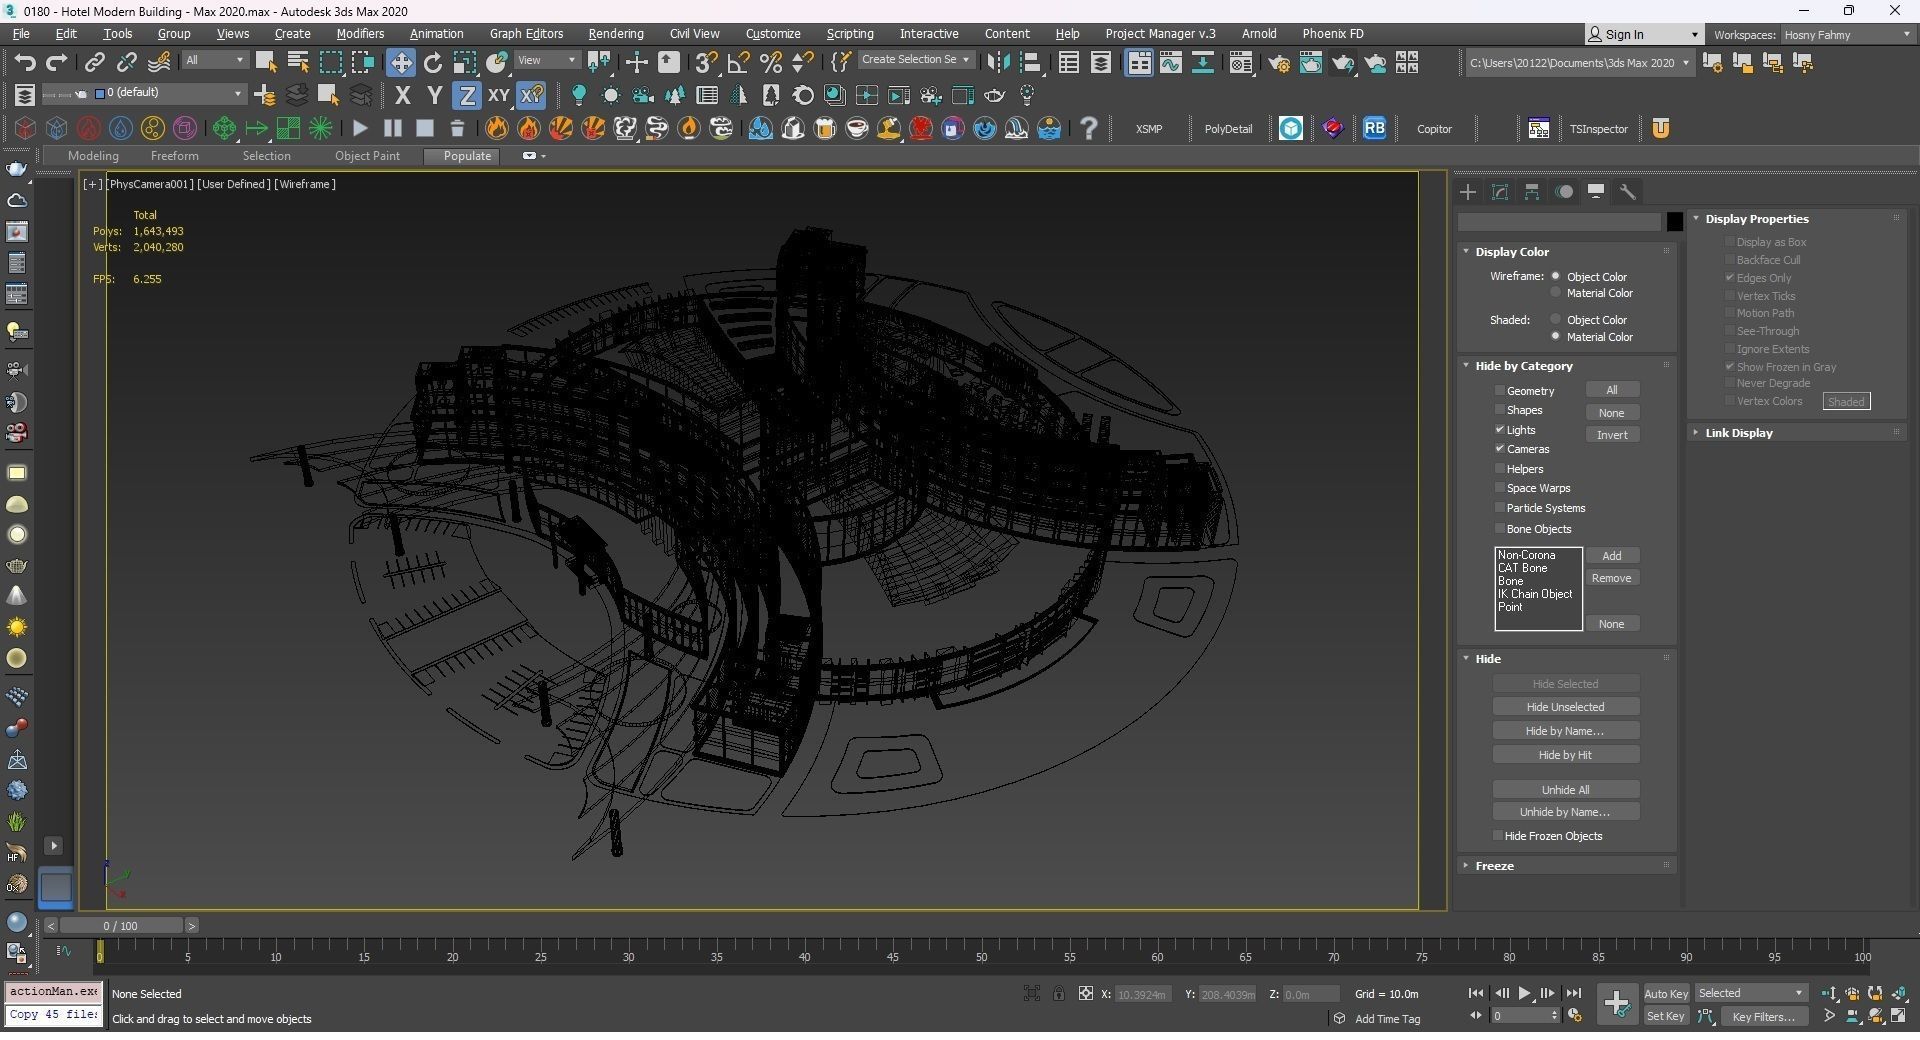This screenshot has width=1920, height=1040.
Task: Restrict to Y axis constraint
Action: 434,95
